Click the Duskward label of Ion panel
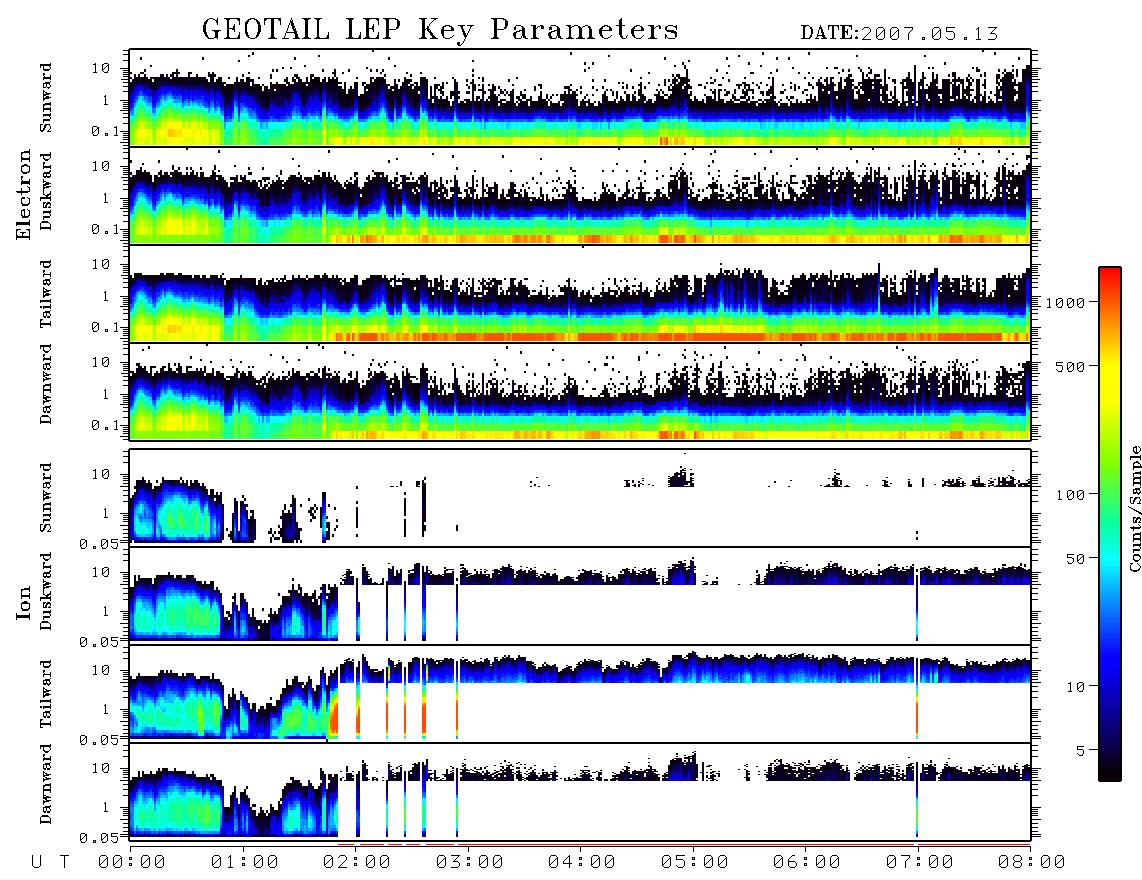 tap(46, 591)
